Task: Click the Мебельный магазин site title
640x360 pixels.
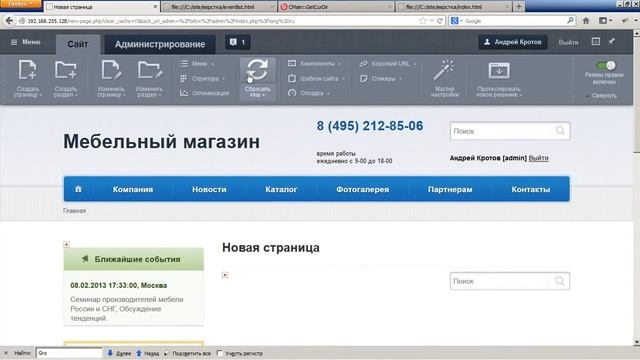Action: (161, 142)
